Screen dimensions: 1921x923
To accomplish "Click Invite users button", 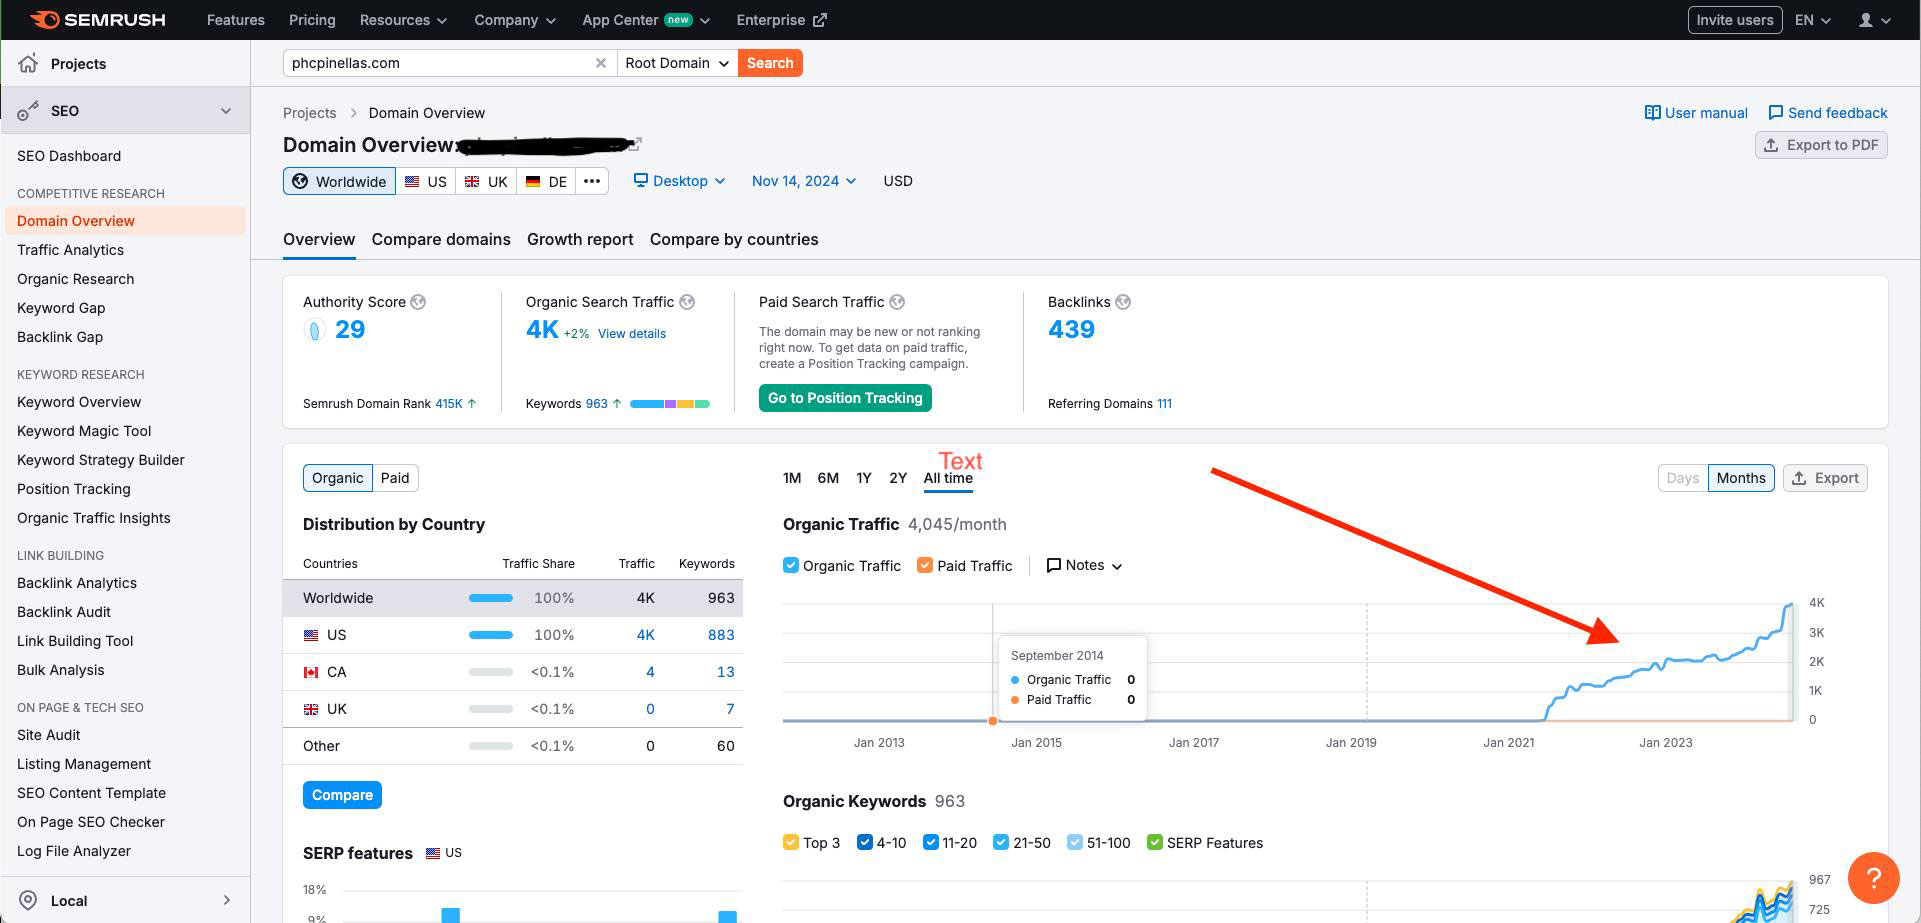I will click(x=1735, y=20).
